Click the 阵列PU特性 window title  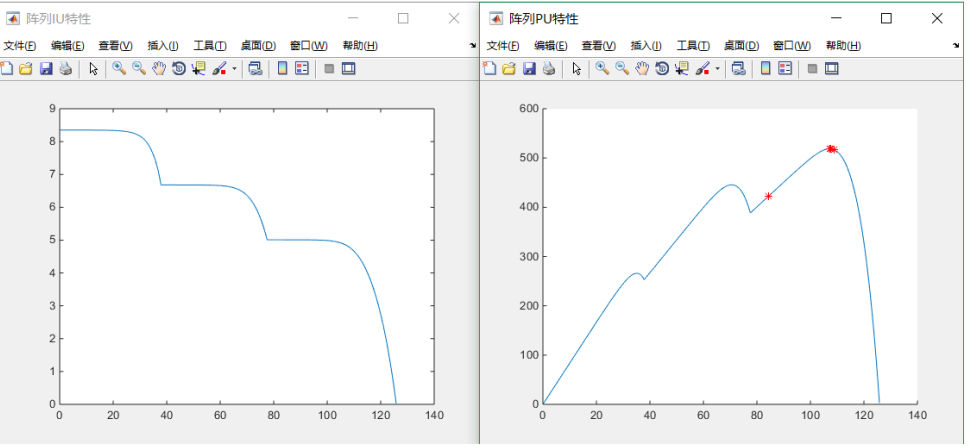tap(543, 19)
